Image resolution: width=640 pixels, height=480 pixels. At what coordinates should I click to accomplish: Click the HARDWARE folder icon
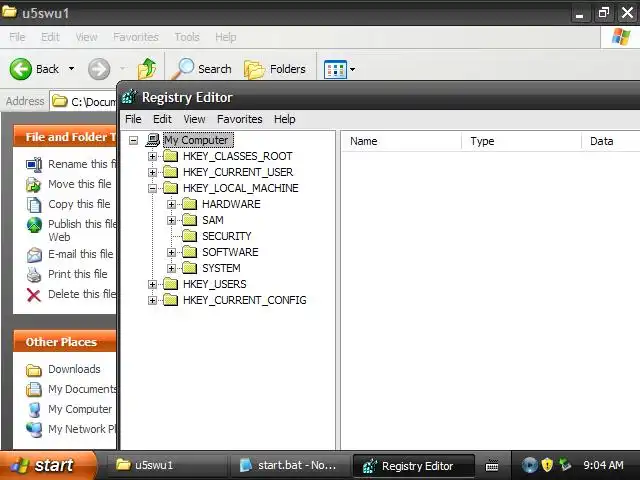pyautogui.click(x=189, y=204)
